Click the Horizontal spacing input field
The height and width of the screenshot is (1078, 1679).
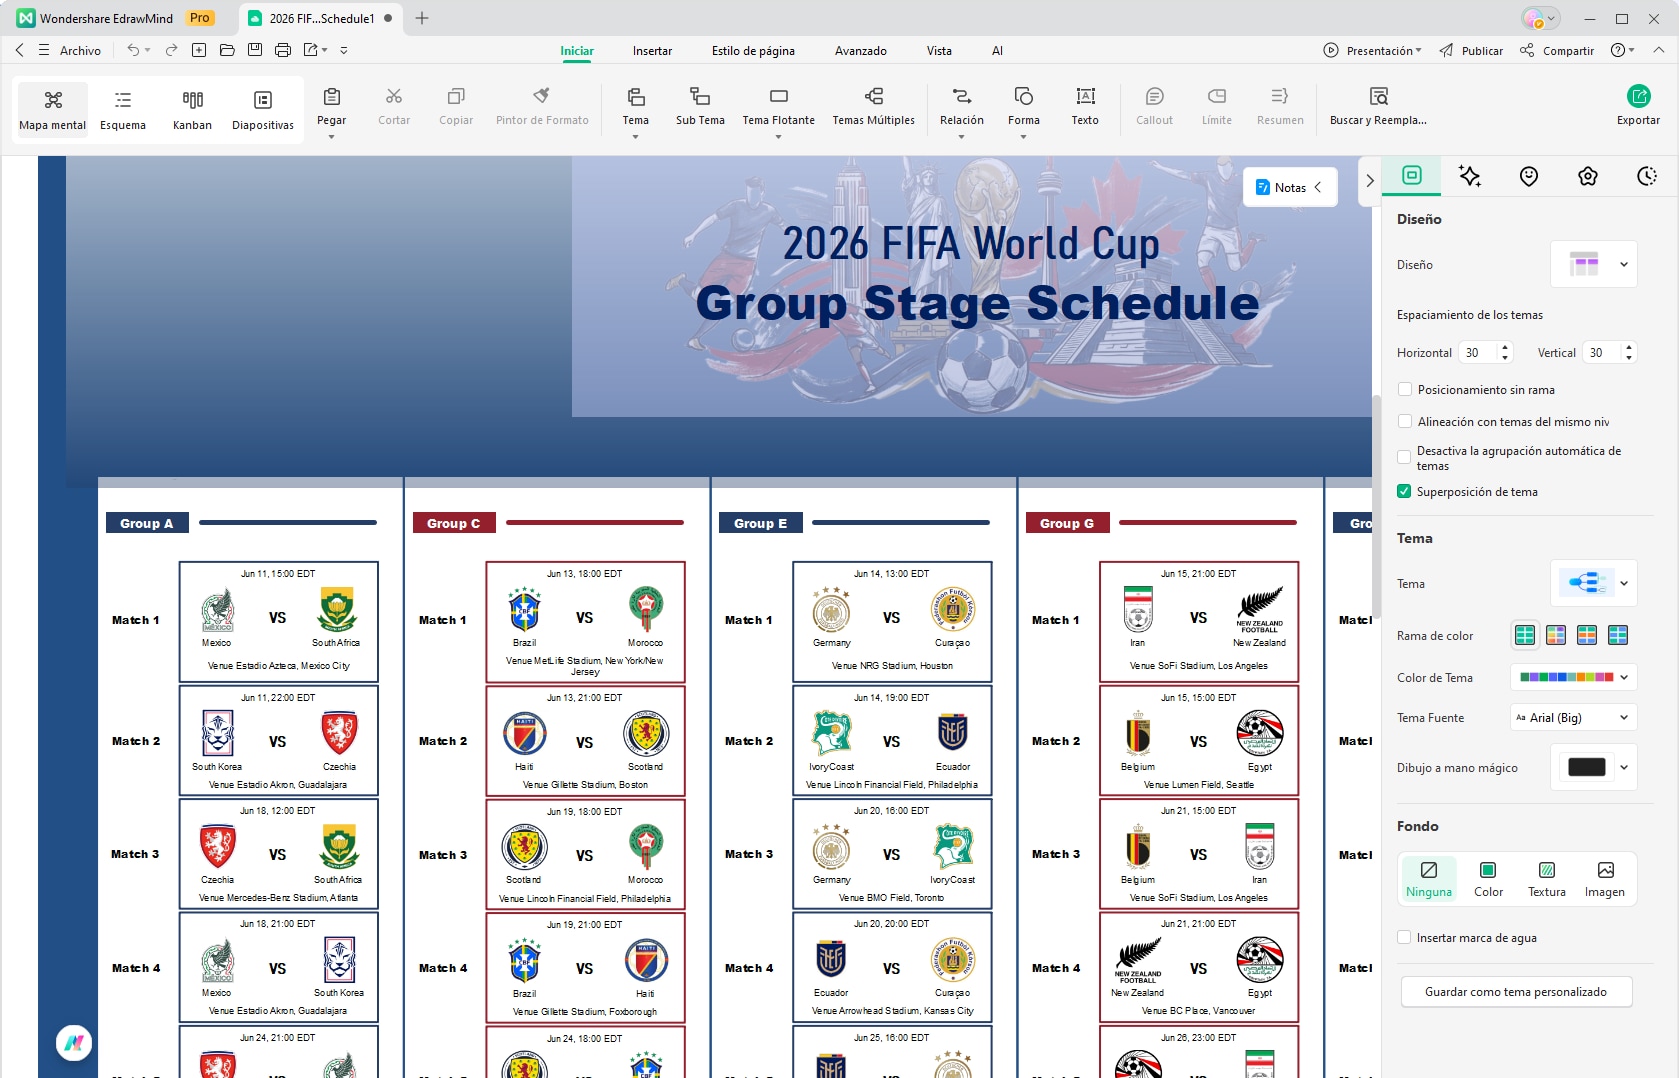pyautogui.click(x=1479, y=353)
